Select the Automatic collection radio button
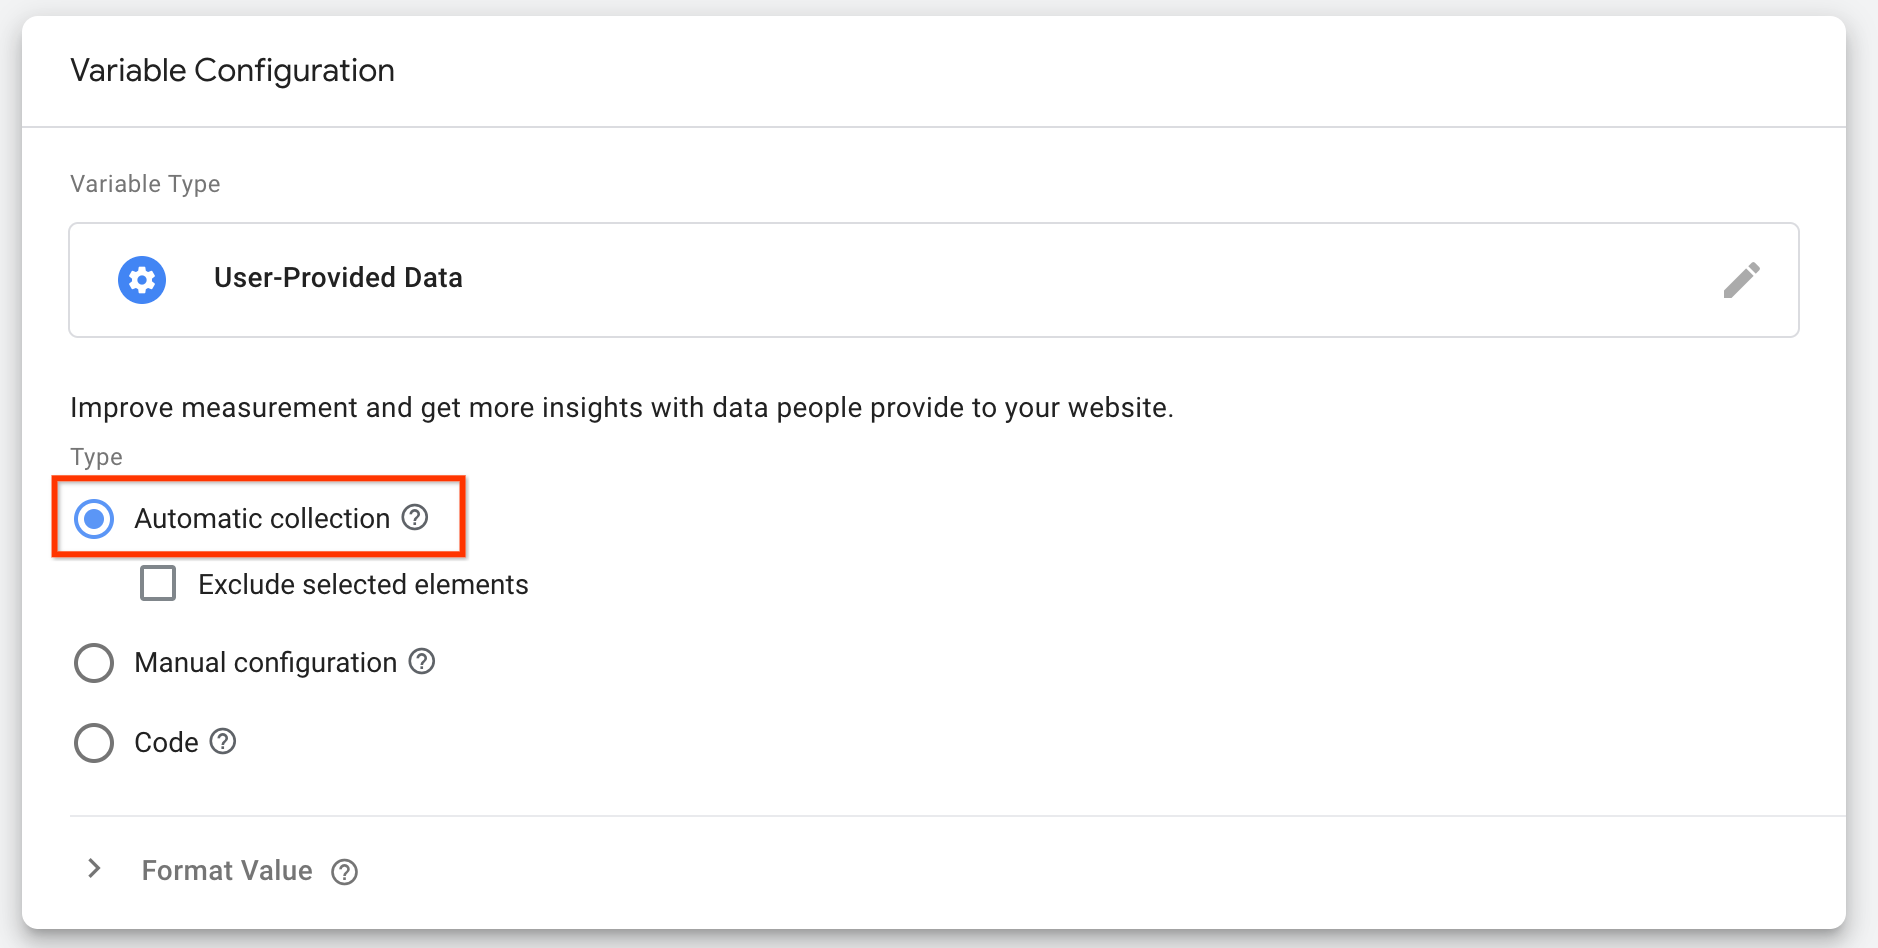The image size is (1878, 948). tap(94, 518)
